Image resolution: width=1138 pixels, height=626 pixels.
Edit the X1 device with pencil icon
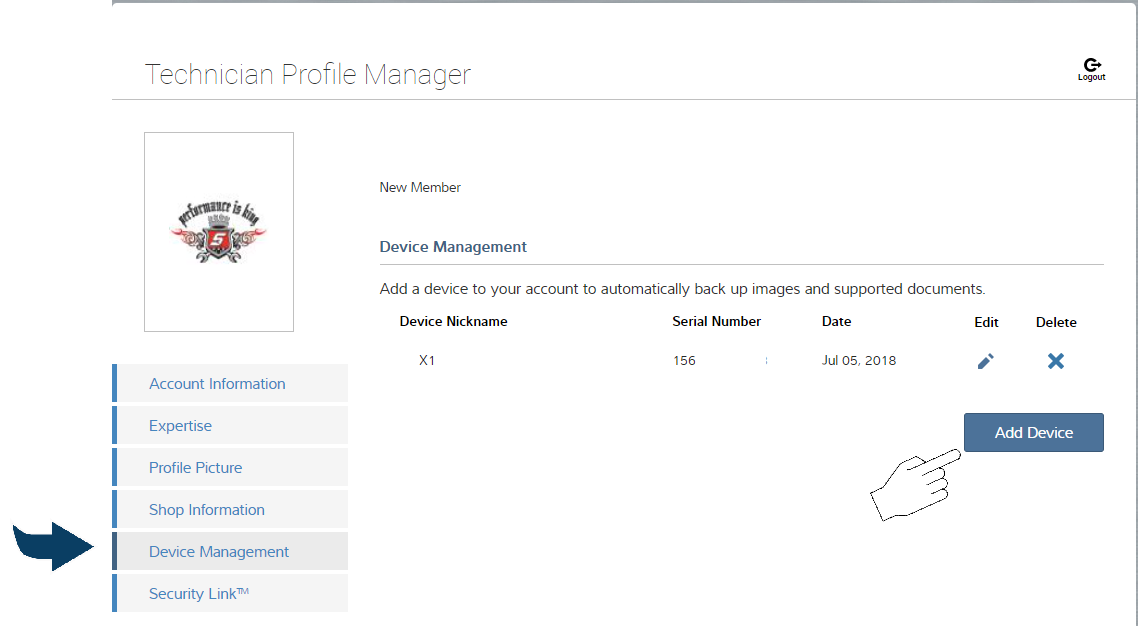985,361
